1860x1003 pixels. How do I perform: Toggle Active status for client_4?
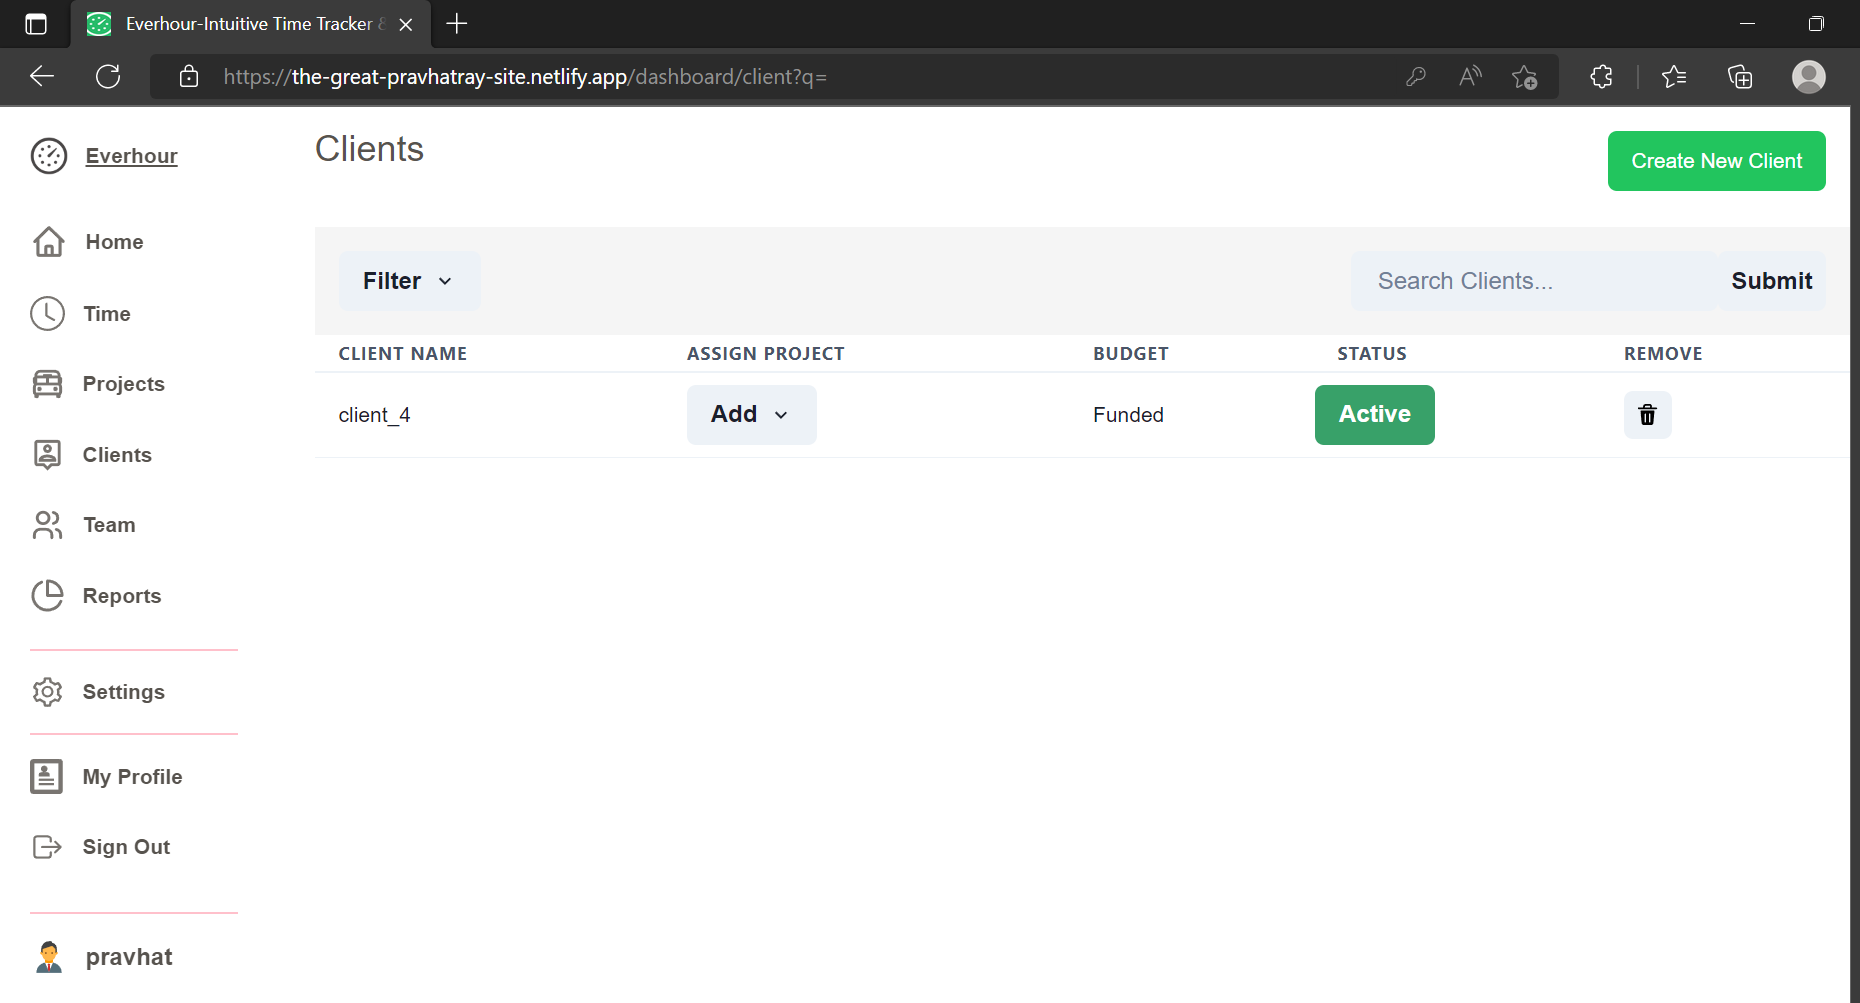[1374, 415]
